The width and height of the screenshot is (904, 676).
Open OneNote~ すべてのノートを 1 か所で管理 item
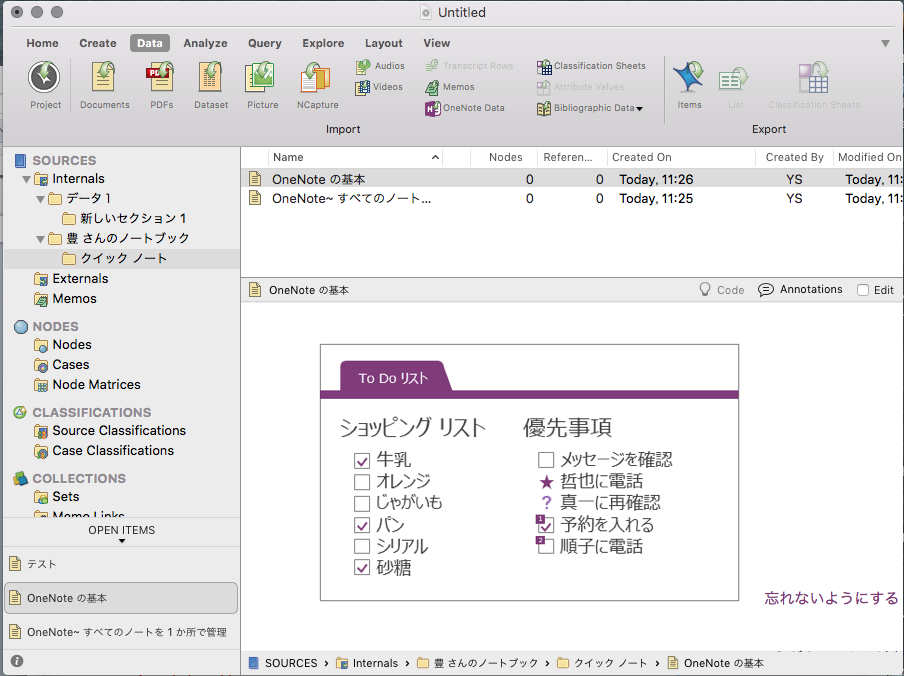120,632
